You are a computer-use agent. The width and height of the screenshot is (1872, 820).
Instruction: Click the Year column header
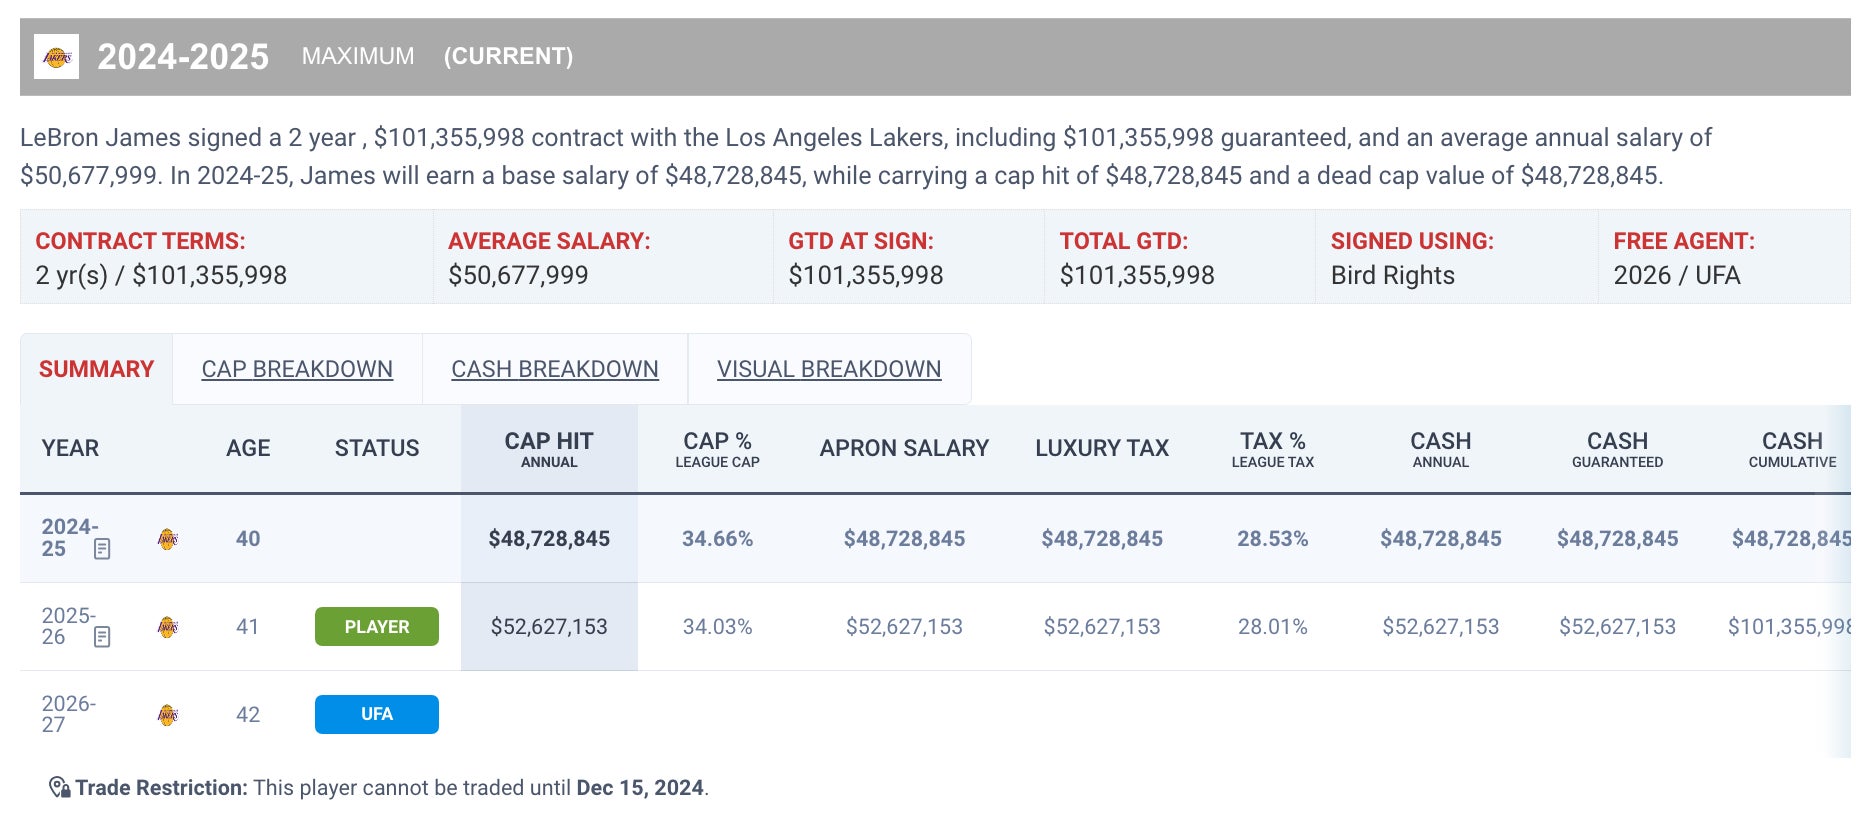[x=70, y=449]
